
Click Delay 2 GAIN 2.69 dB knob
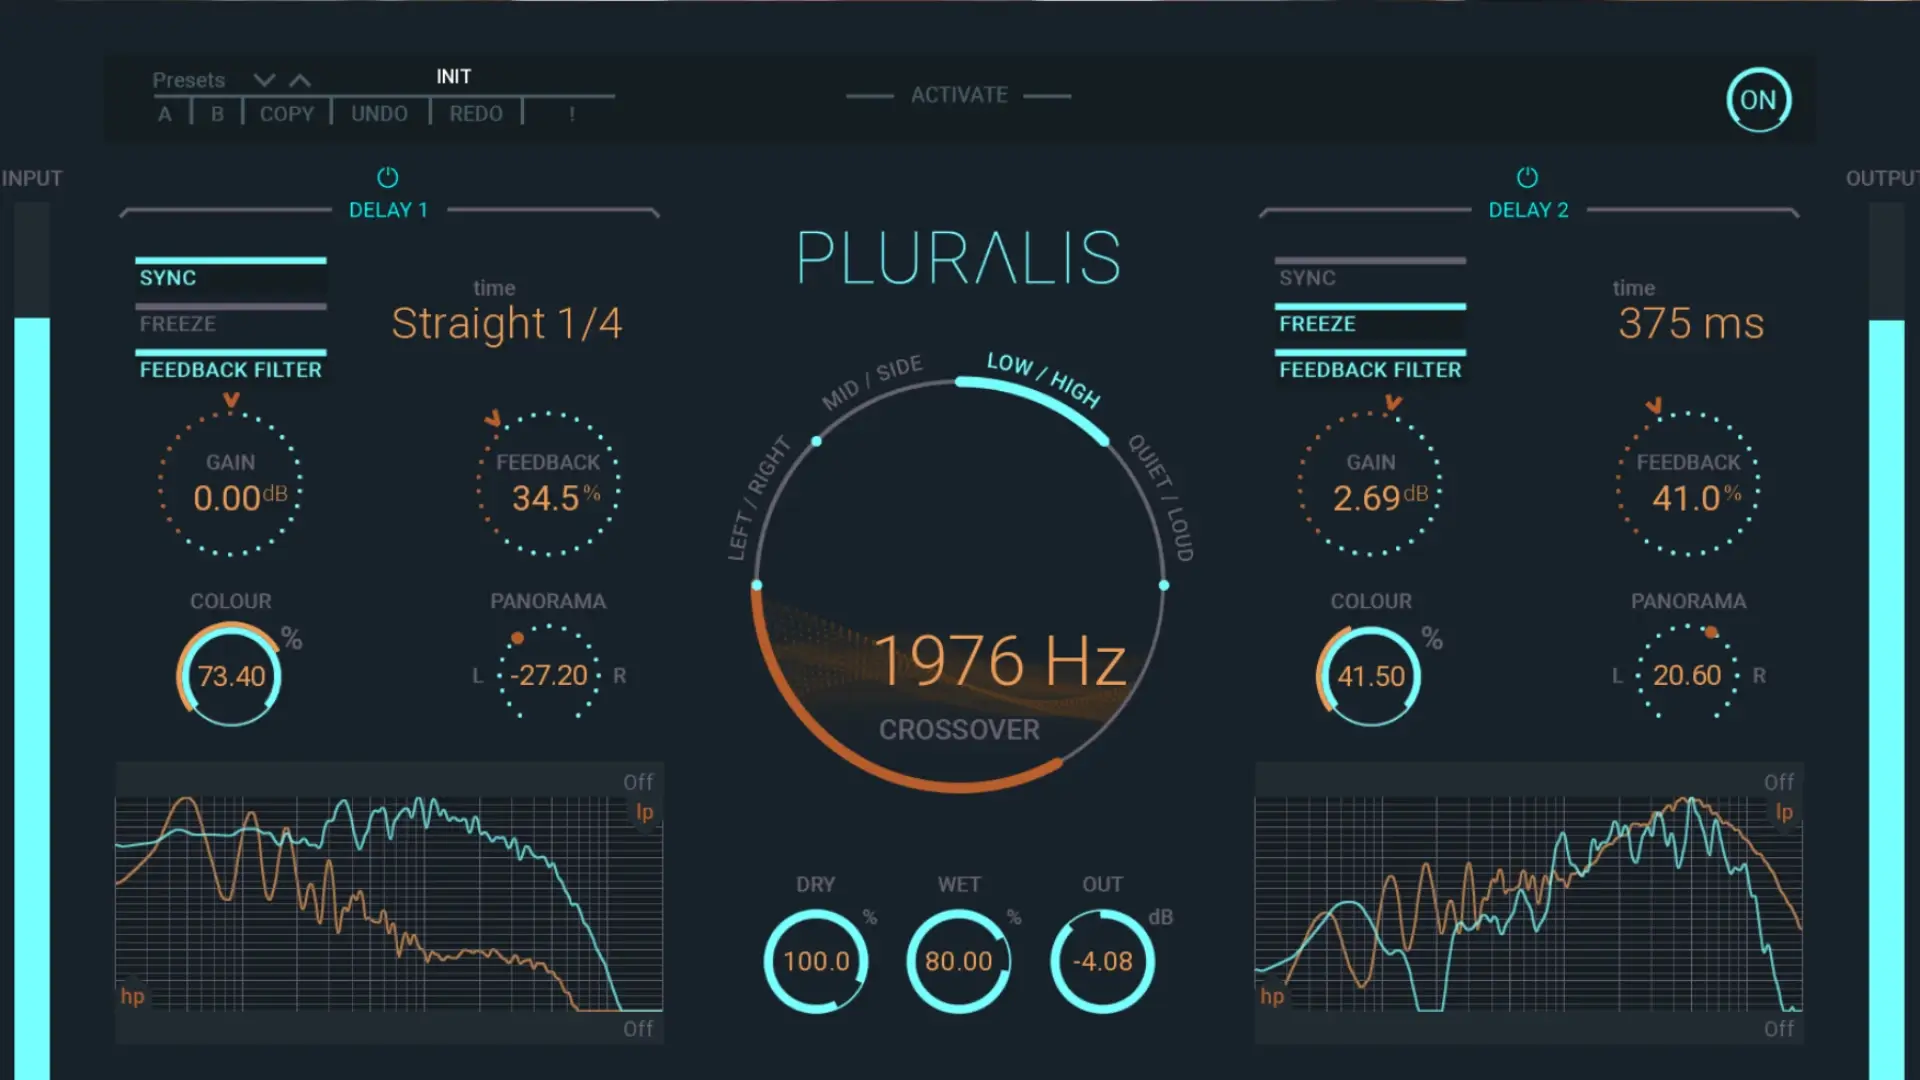coord(1370,484)
